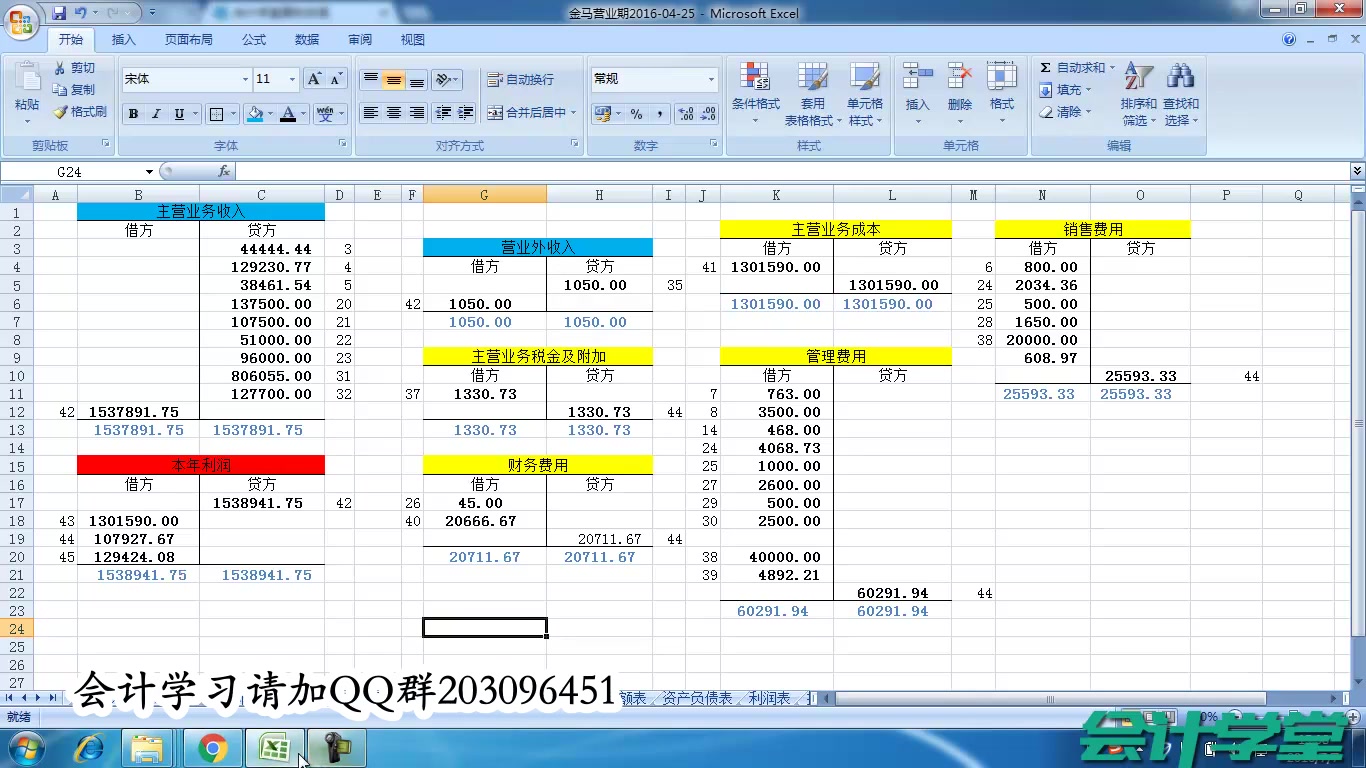1366x768 pixels.
Task: Open the font size dropdown
Action: point(292,79)
